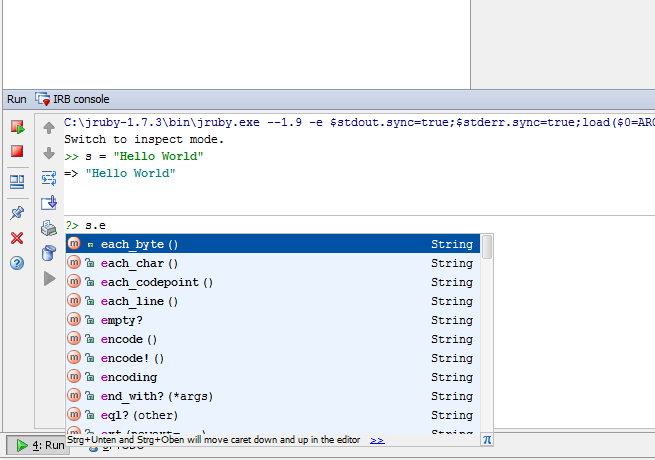Click the completion popup vertical scrollbar
The image size is (655, 460).
(487, 248)
